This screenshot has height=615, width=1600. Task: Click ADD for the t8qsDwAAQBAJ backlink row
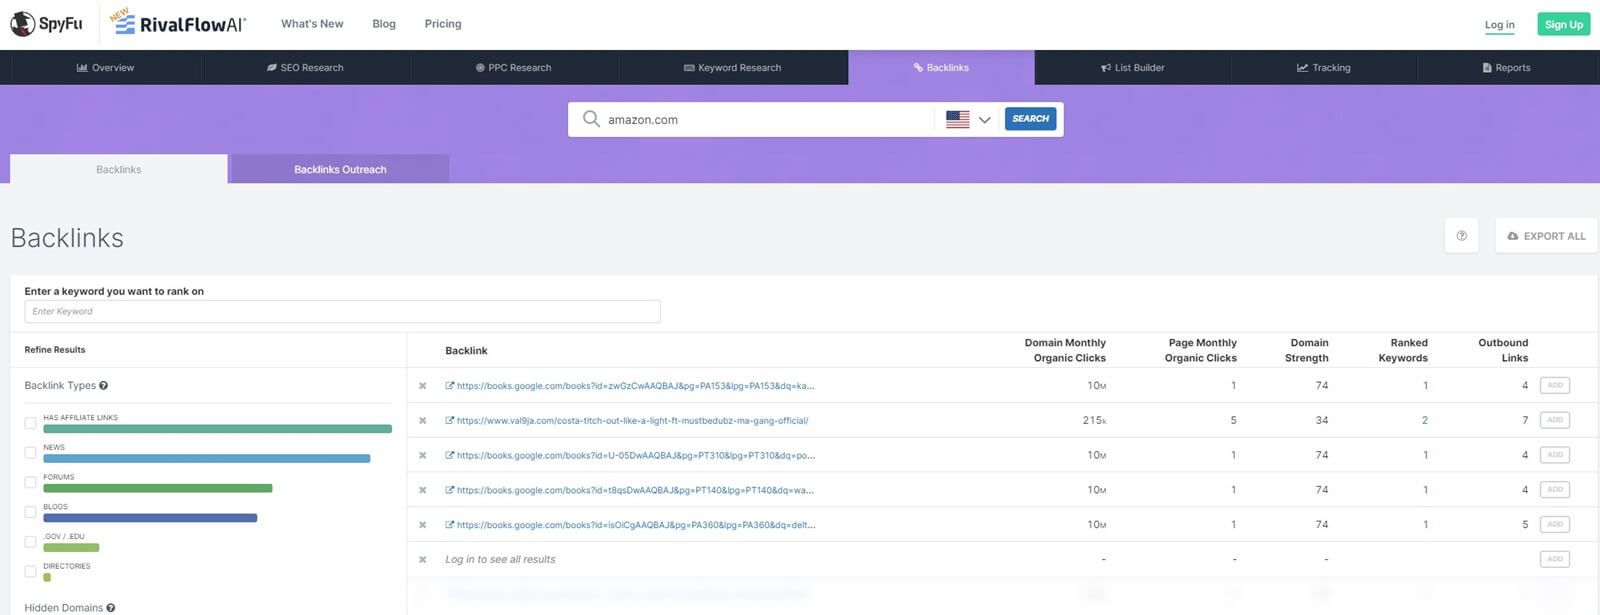pyautogui.click(x=1555, y=490)
